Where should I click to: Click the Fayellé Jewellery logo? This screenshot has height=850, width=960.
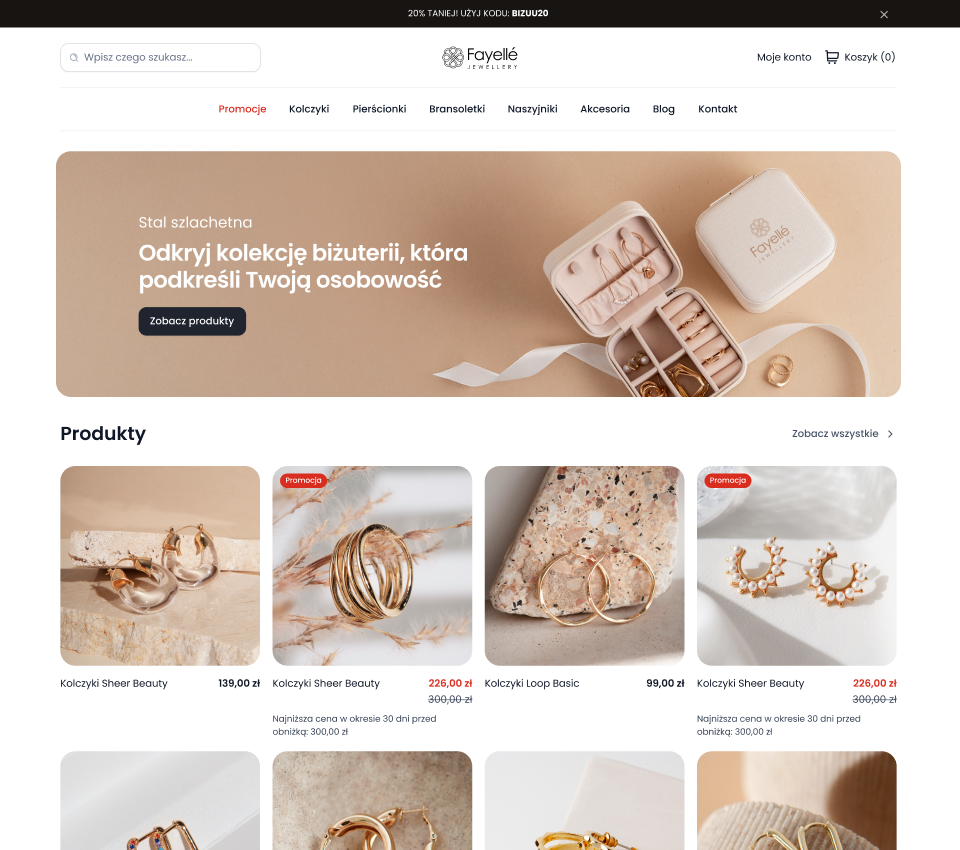click(479, 58)
